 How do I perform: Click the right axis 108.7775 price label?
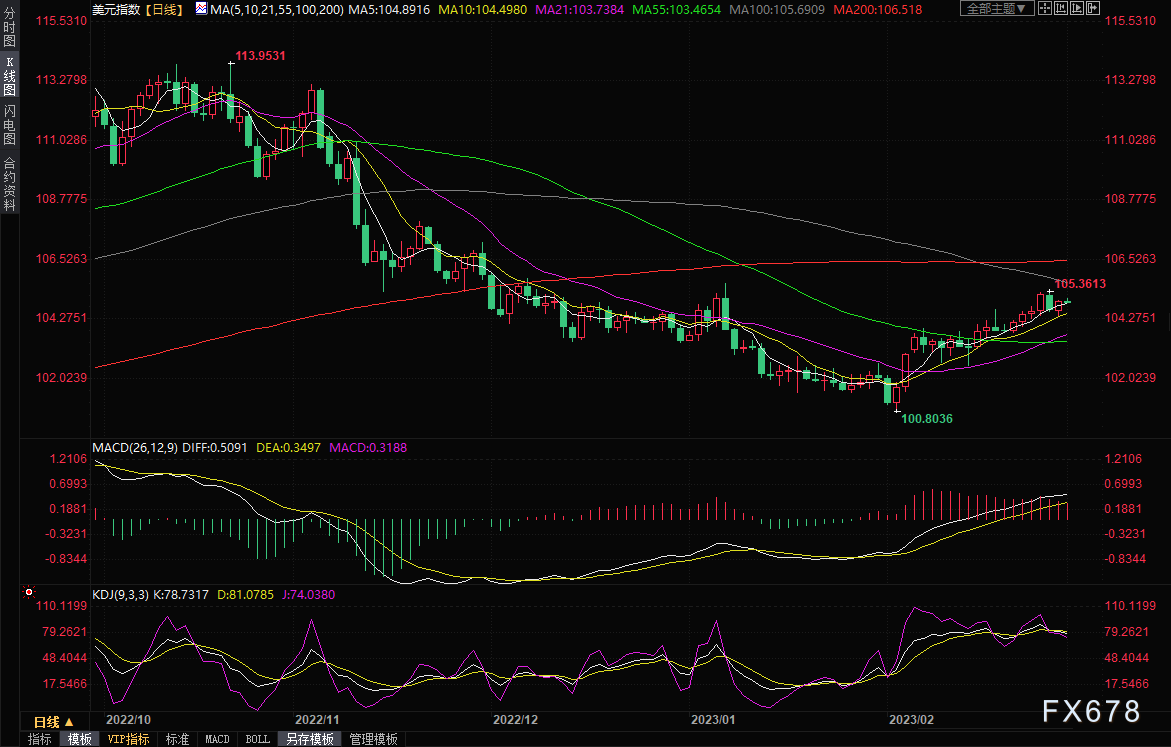pos(1130,199)
